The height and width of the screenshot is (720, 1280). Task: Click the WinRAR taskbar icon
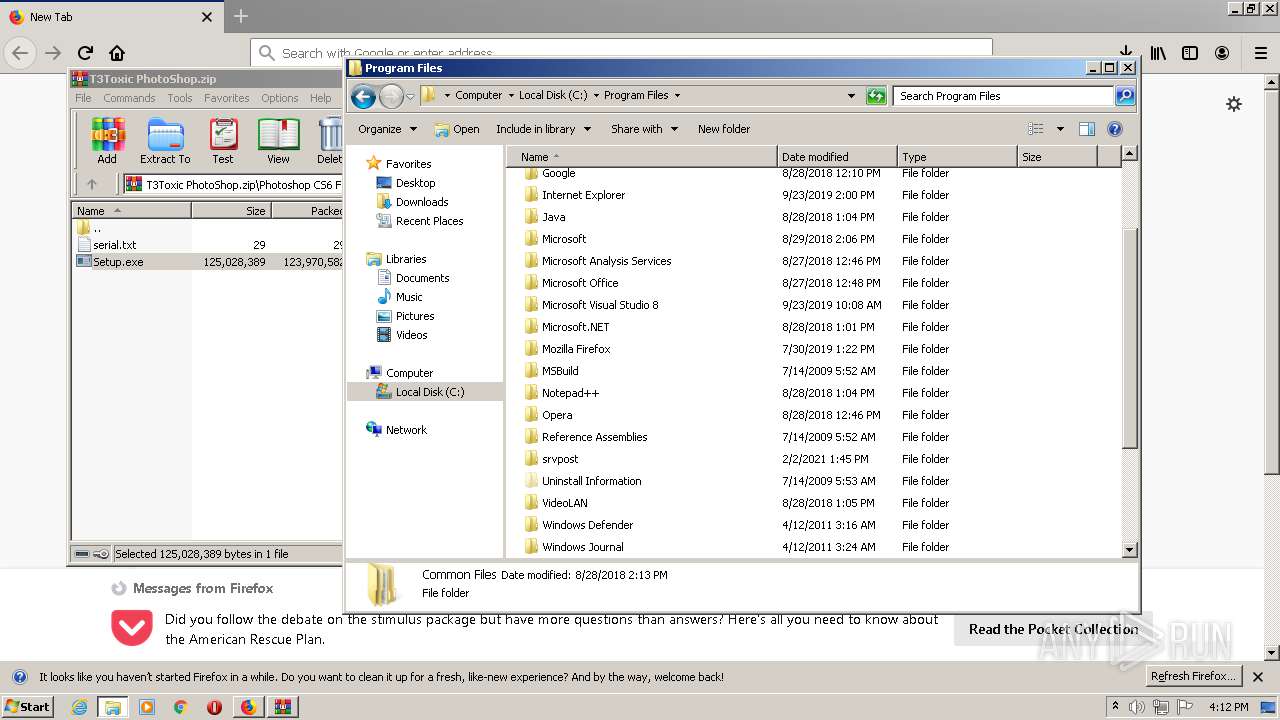pos(281,707)
